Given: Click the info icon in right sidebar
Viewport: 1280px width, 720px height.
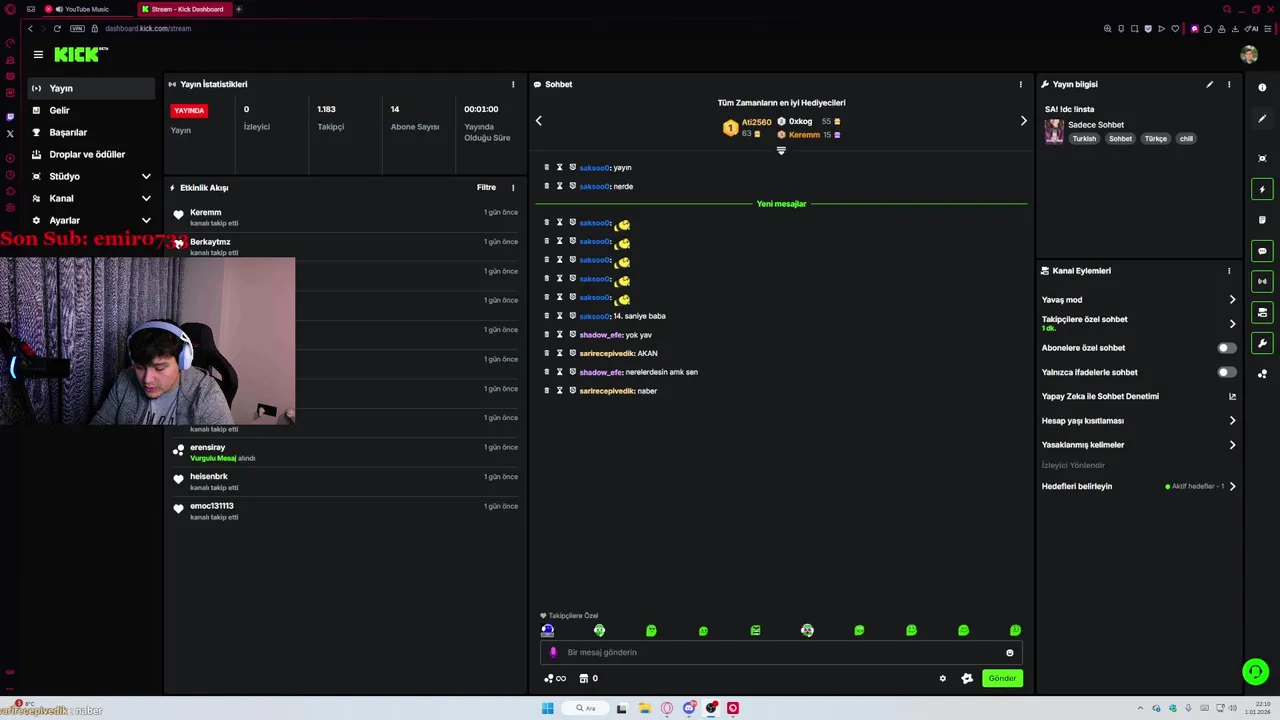Looking at the screenshot, I should [1262, 88].
